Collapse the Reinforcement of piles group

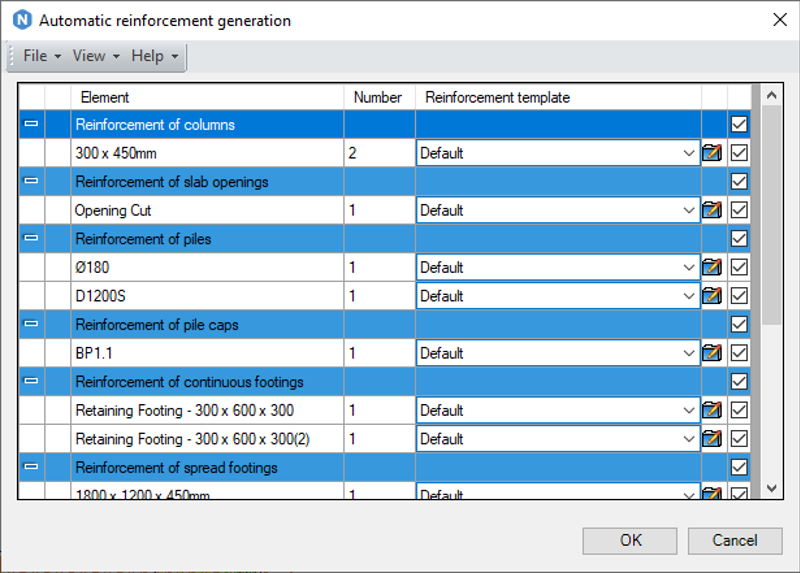click(x=31, y=239)
